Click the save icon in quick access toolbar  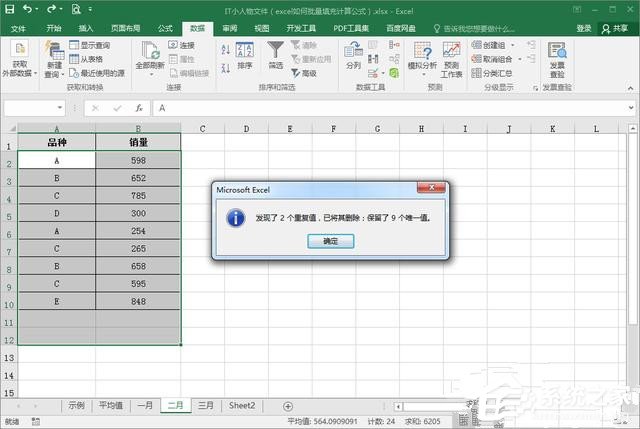coord(10,8)
